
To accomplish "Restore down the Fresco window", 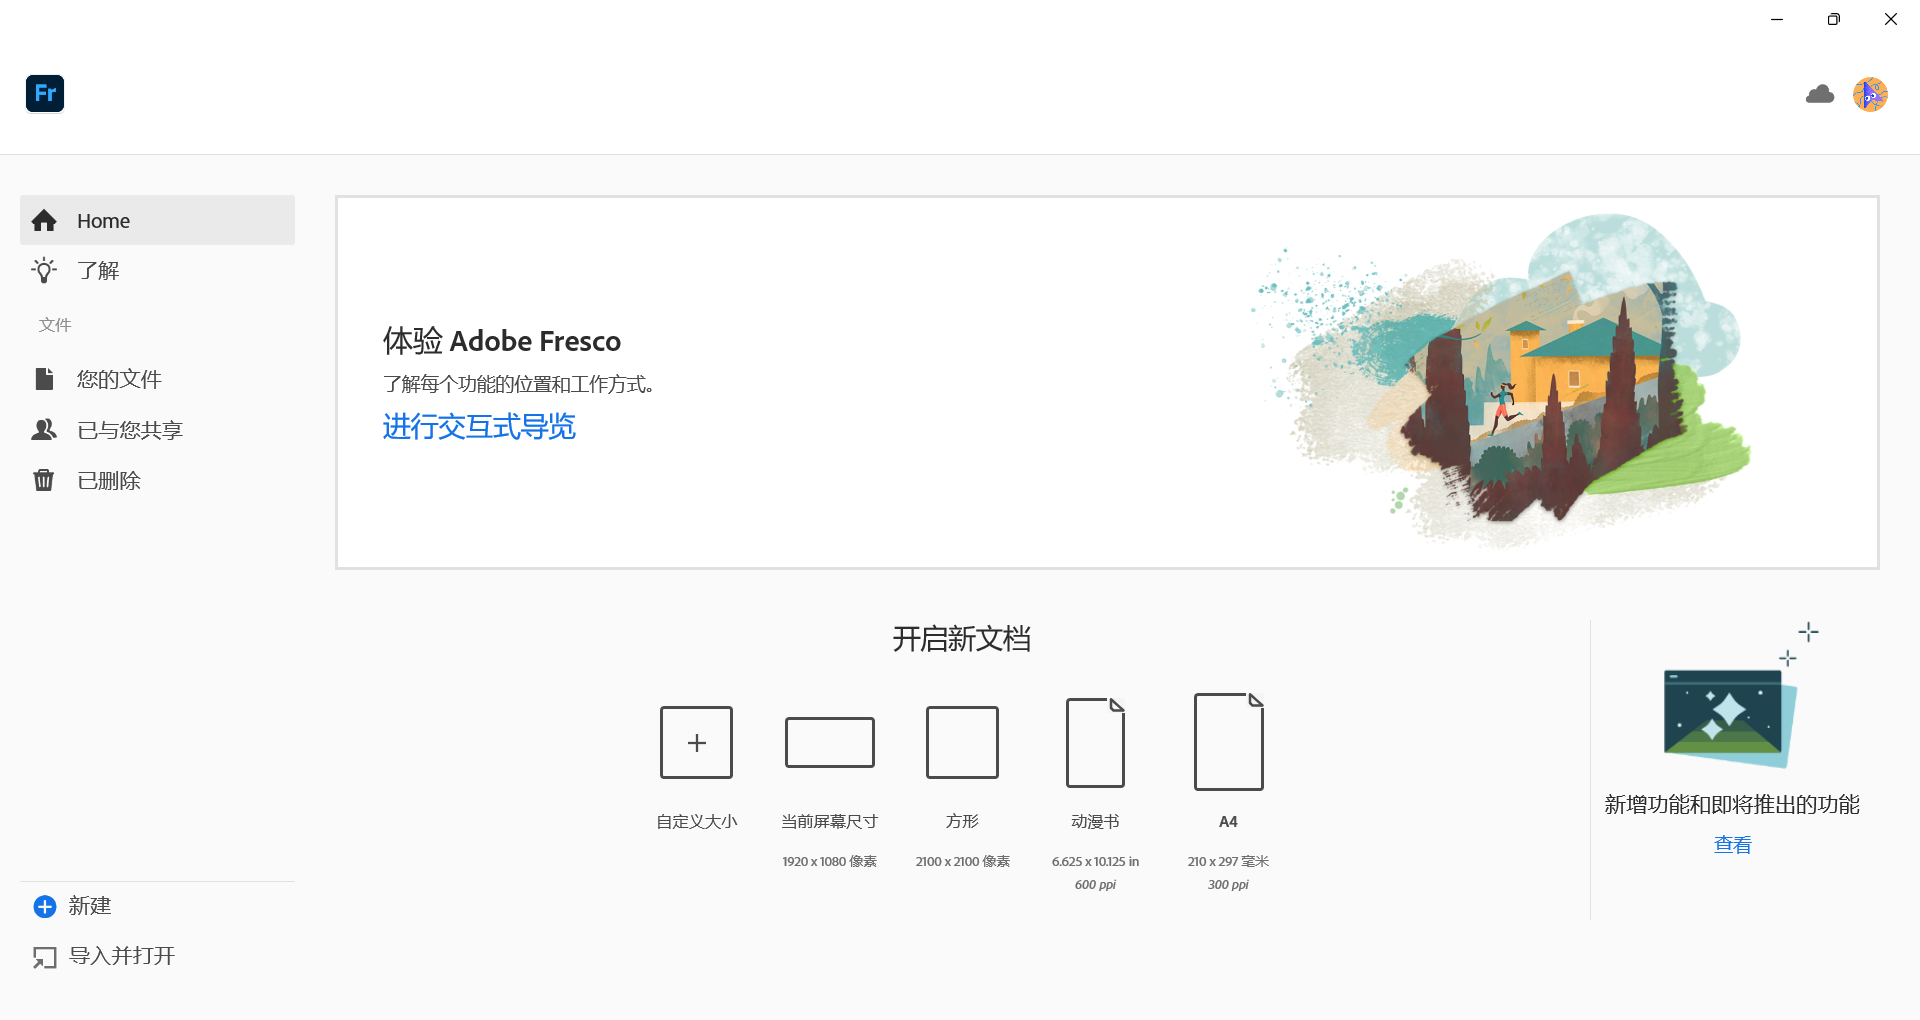I will pos(1833,19).
